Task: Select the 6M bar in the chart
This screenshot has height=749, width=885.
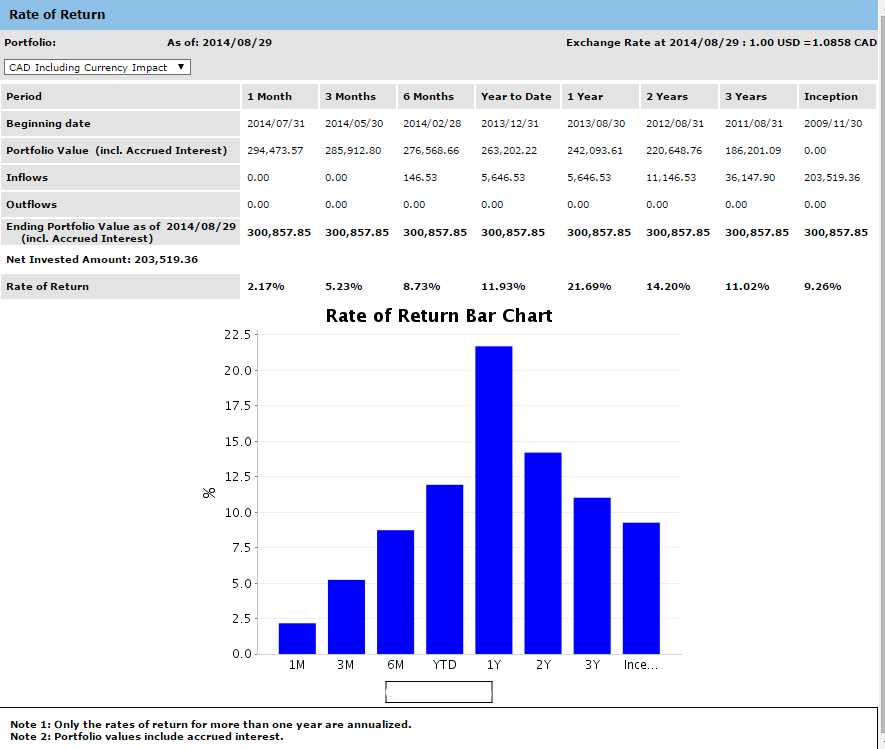Action: [x=395, y=592]
